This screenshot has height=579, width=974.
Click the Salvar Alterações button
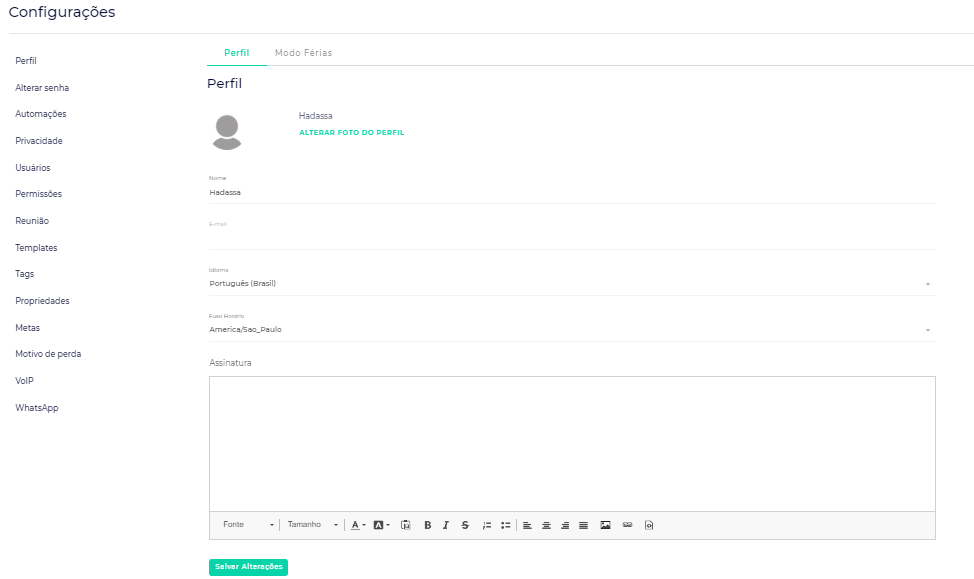point(248,567)
